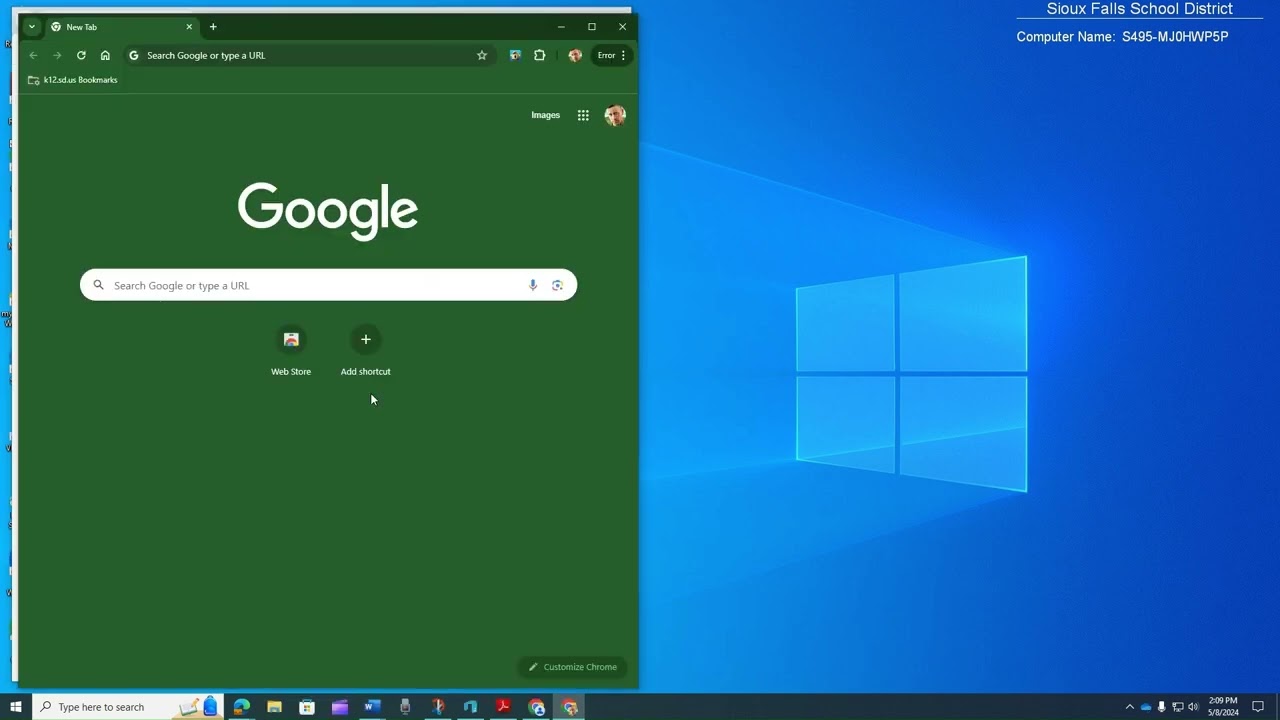Go to the Home page
This screenshot has width=1280, height=720.
[105, 55]
